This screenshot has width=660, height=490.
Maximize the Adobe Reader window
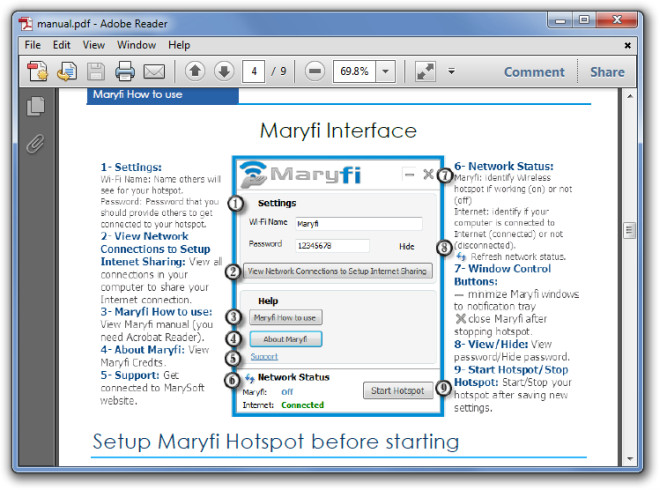coord(583,20)
